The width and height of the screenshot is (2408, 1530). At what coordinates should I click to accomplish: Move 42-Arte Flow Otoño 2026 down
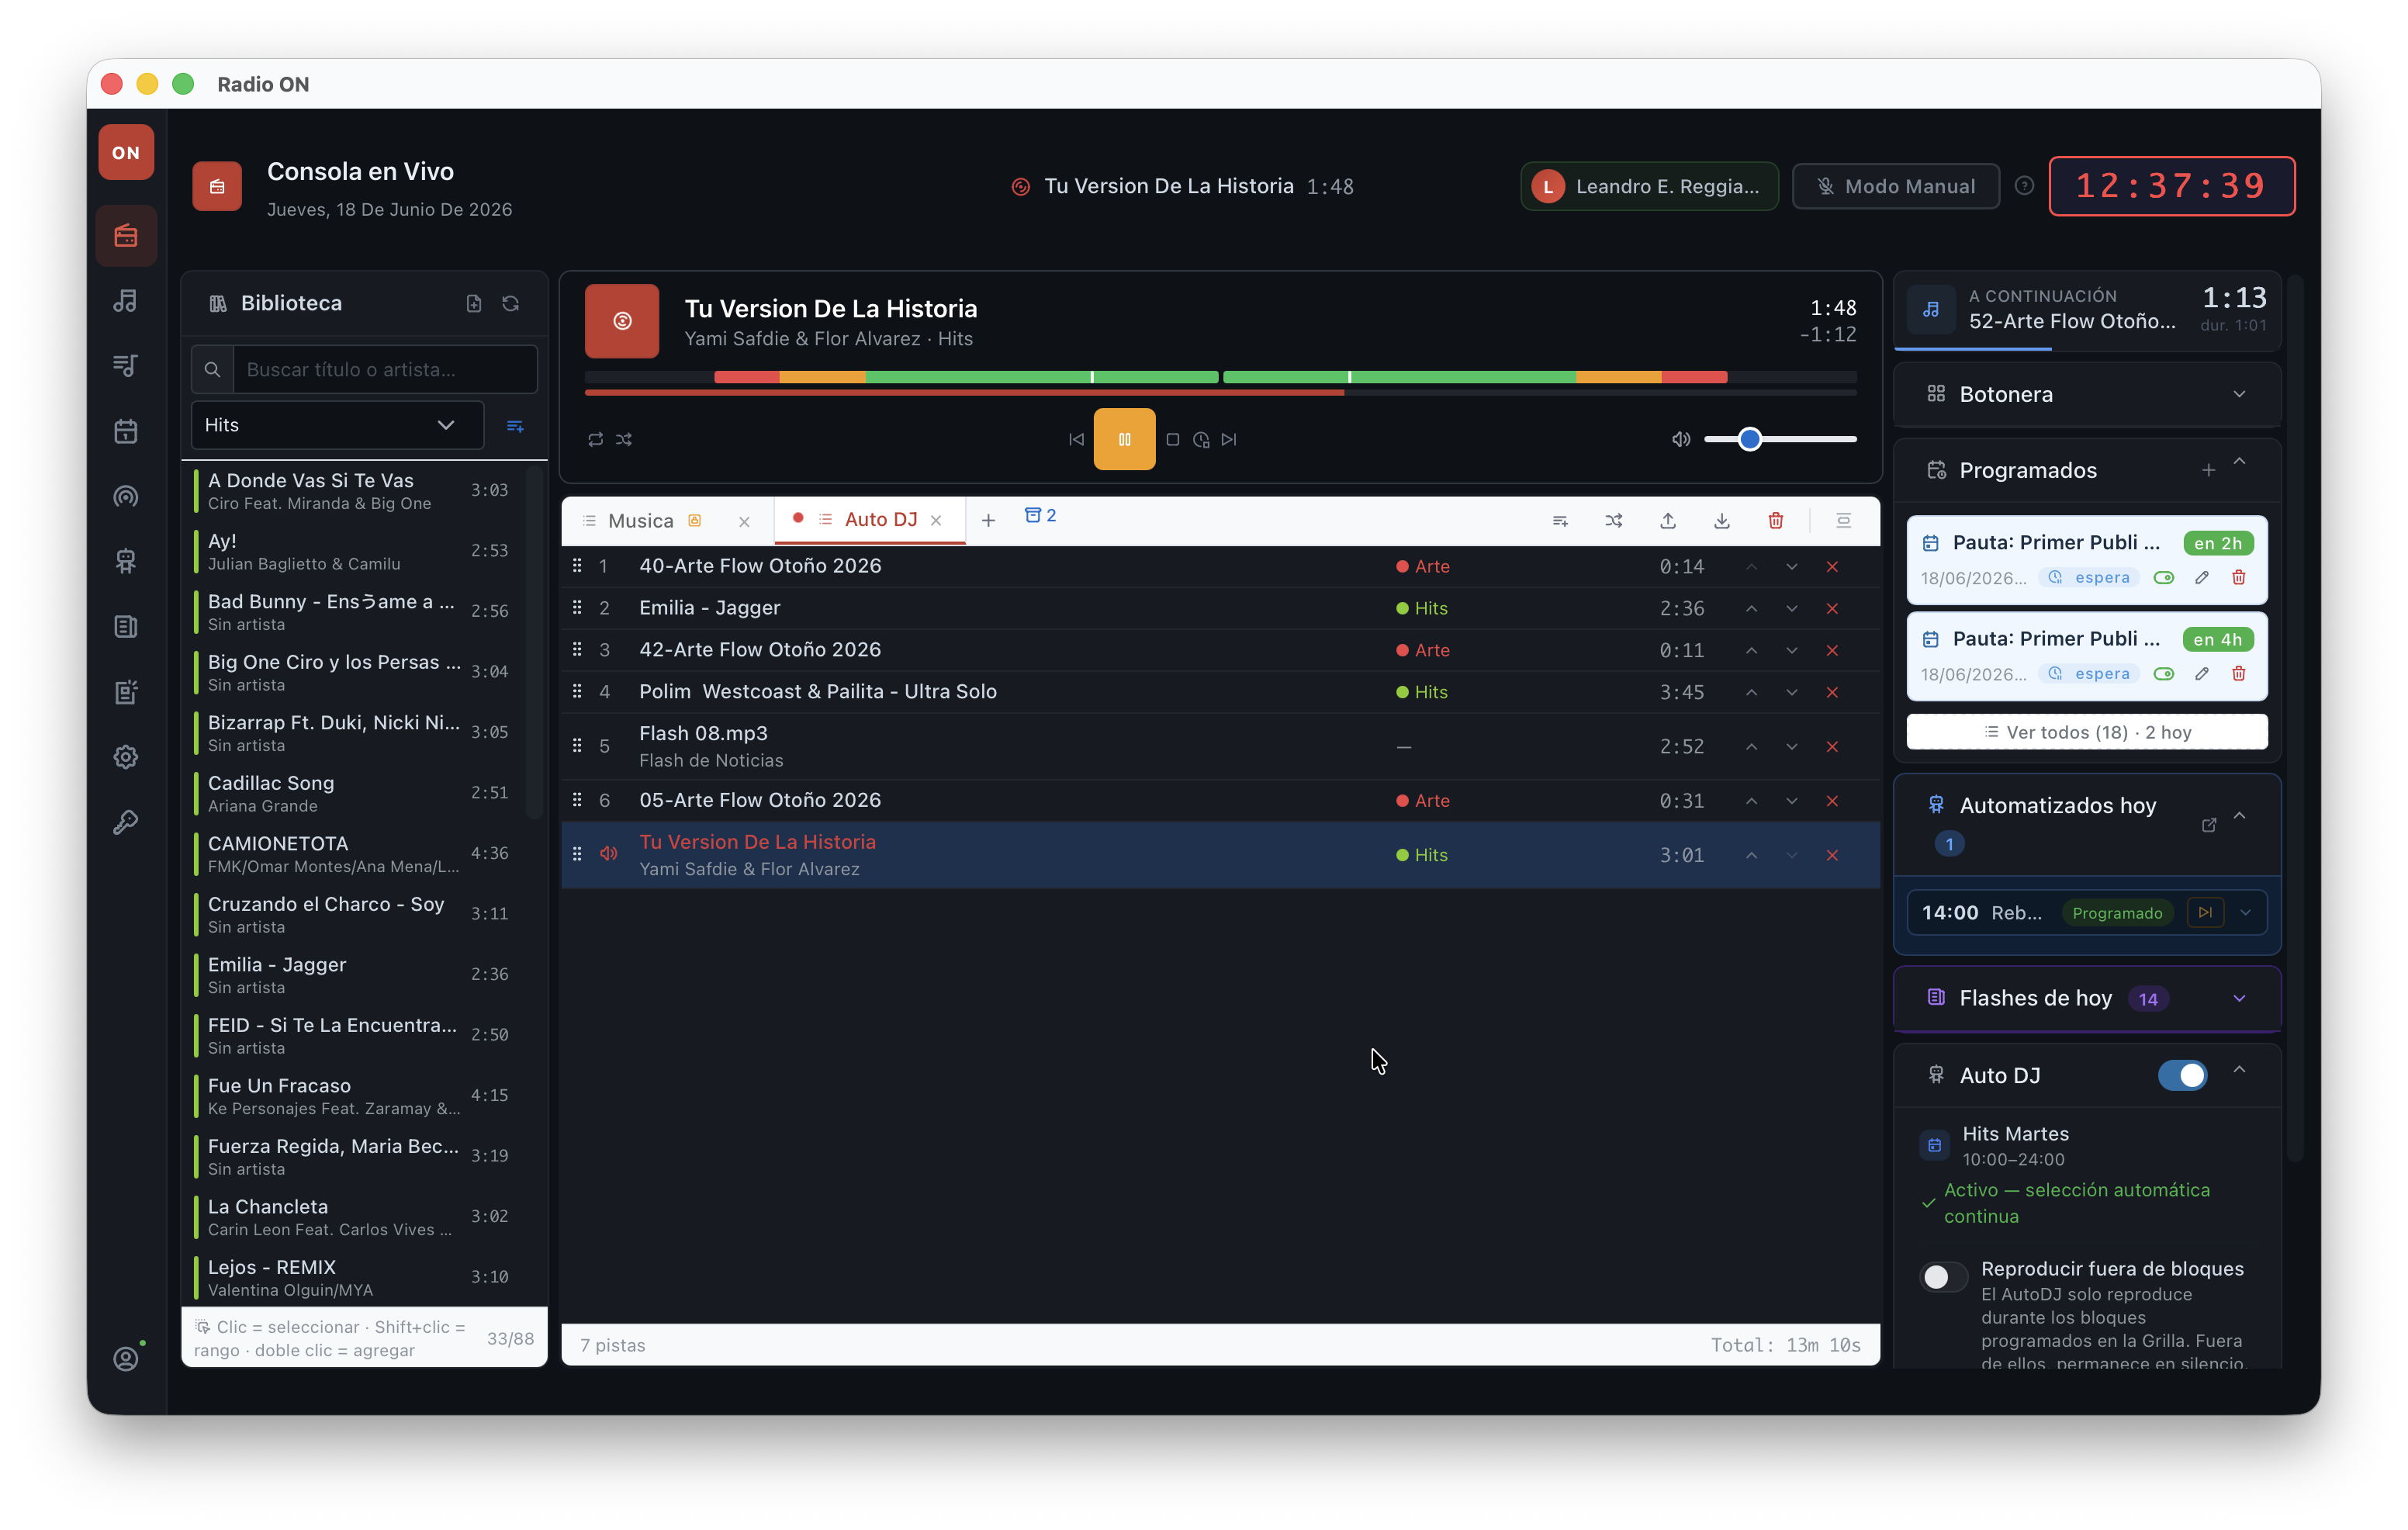click(x=1792, y=651)
